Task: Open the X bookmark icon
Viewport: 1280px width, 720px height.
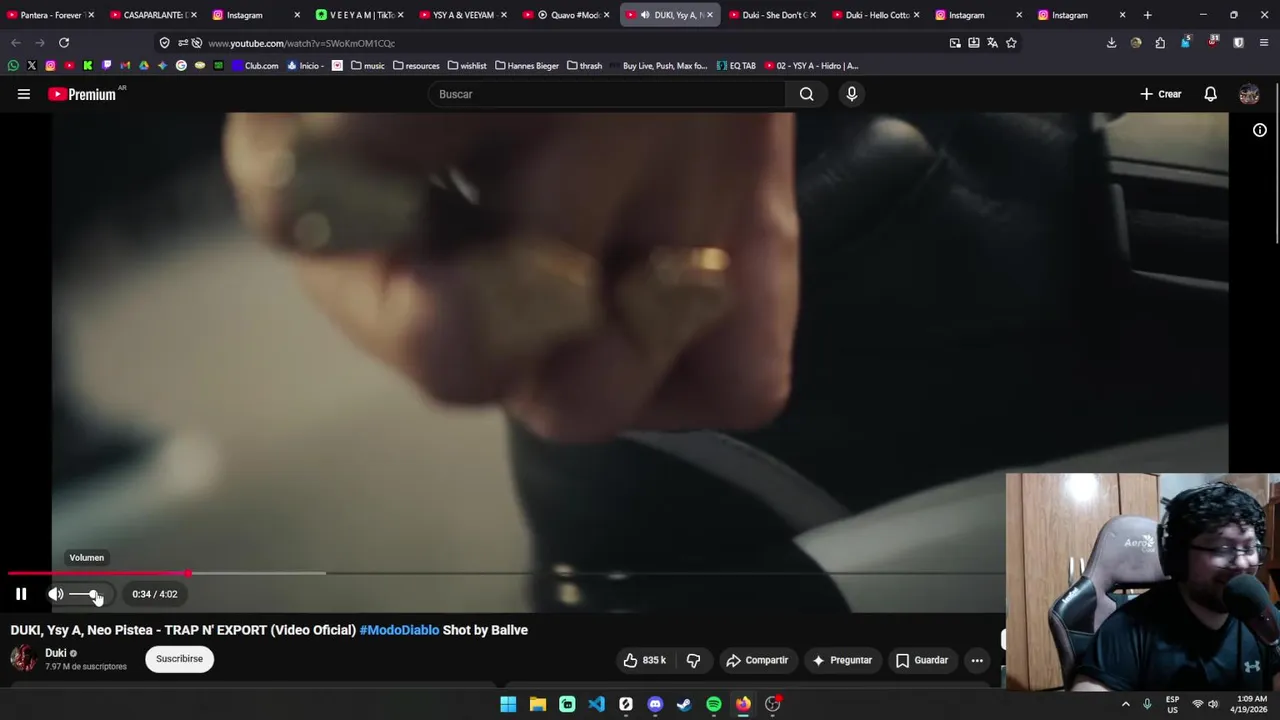Action: point(32,66)
